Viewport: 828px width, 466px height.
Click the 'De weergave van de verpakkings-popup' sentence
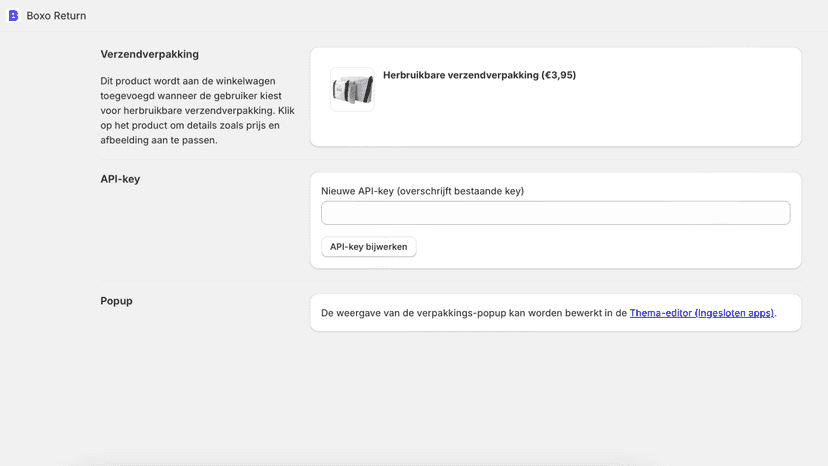pos(549,313)
